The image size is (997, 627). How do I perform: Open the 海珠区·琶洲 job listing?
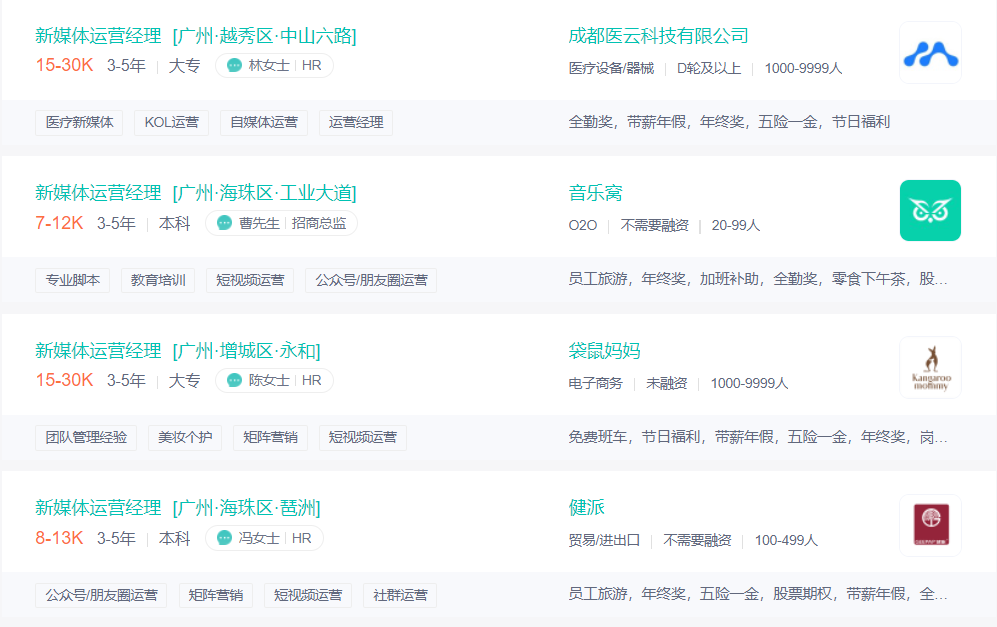[178, 508]
